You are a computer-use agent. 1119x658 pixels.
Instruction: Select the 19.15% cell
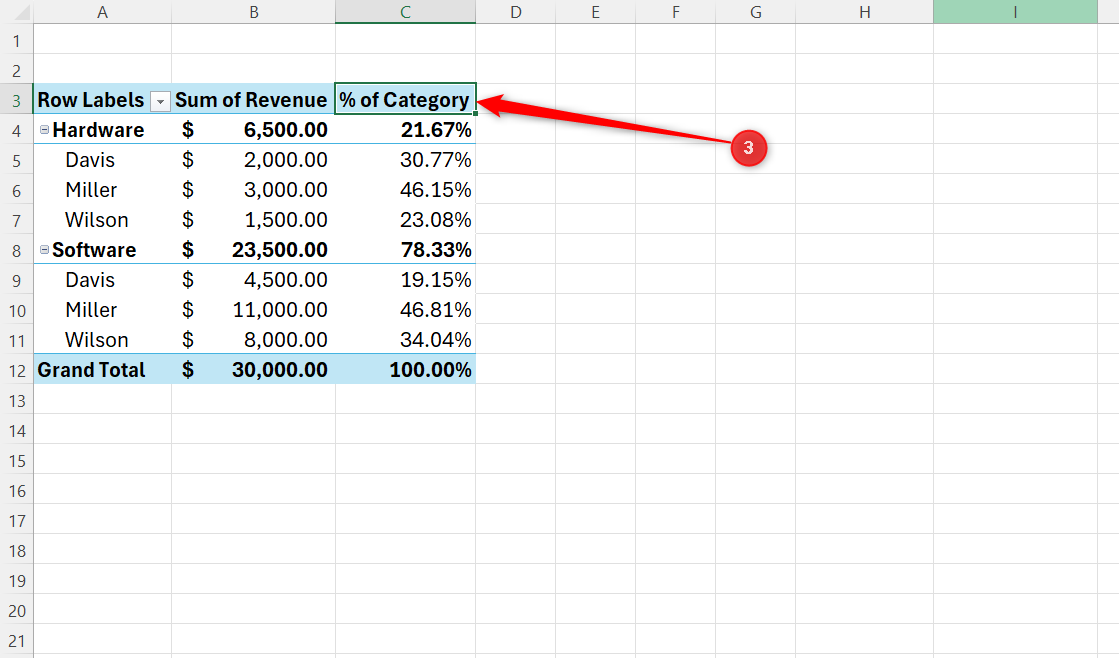pos(405,280)
